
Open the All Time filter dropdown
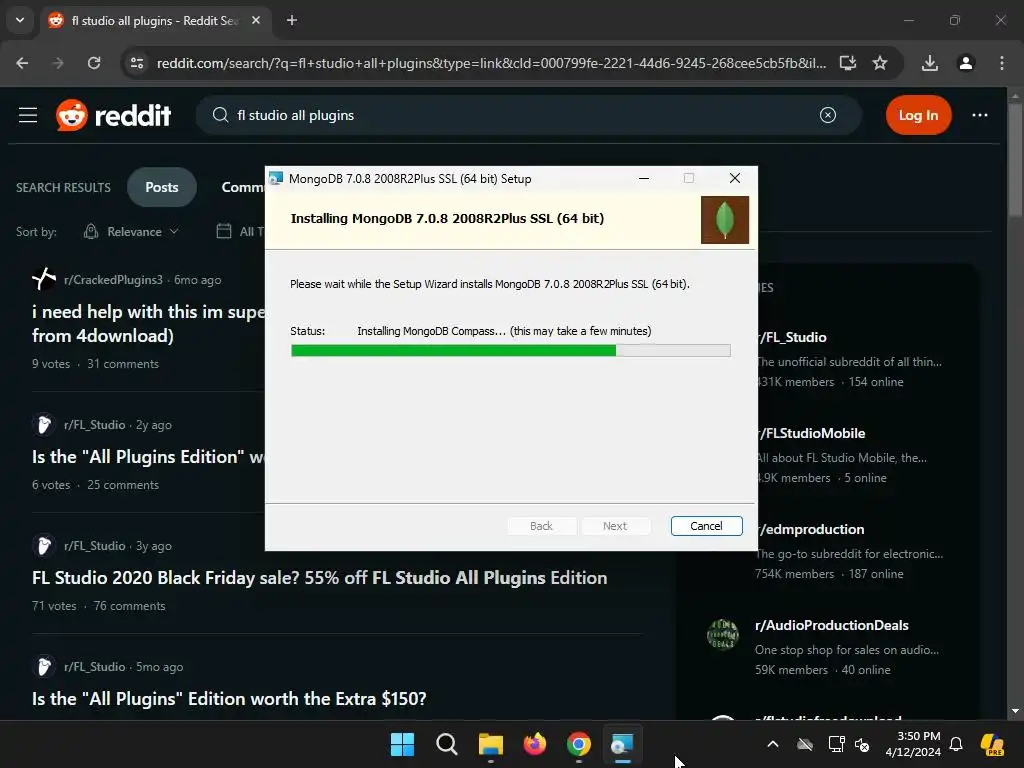(x=240, y=232)
